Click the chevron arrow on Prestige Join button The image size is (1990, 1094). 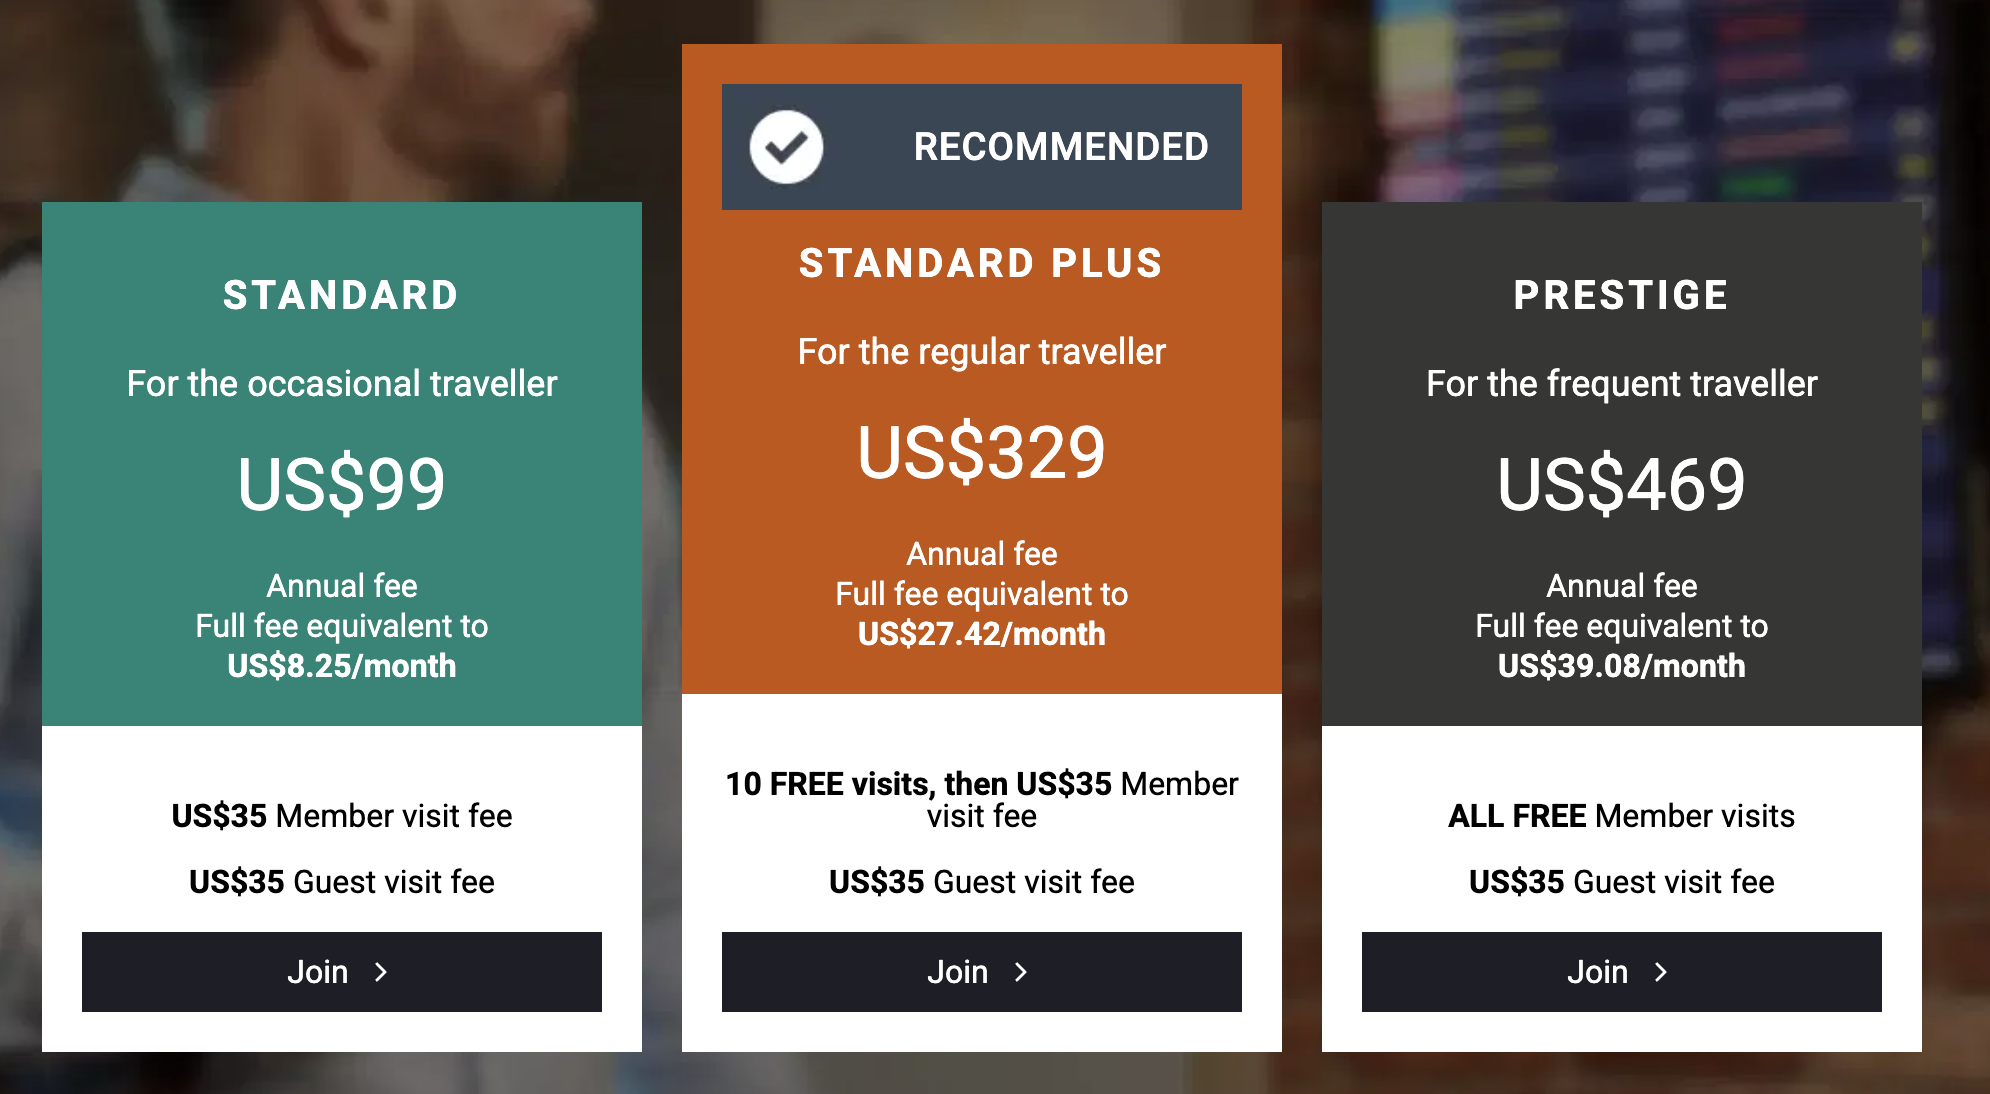click(1660, 971)
